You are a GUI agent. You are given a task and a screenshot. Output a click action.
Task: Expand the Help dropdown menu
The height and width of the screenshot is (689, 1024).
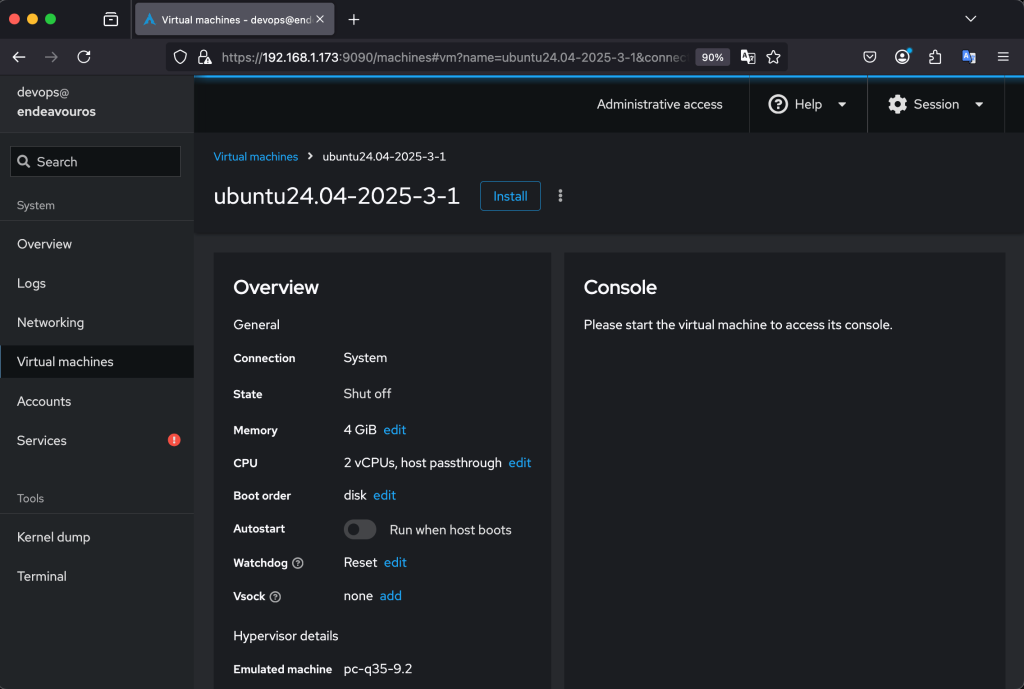808,104
